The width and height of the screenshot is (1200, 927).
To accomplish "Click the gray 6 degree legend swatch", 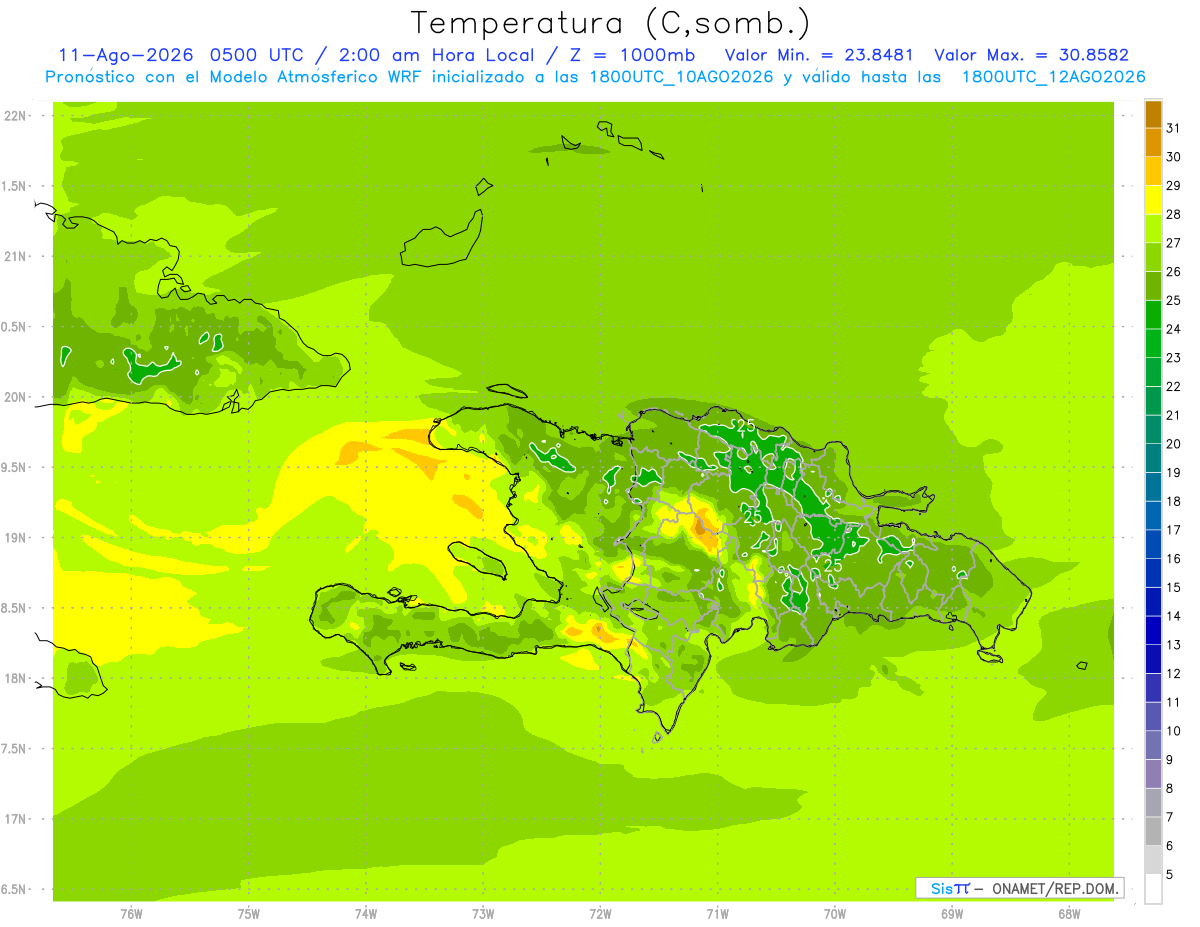I will [x=1153, y=831].
